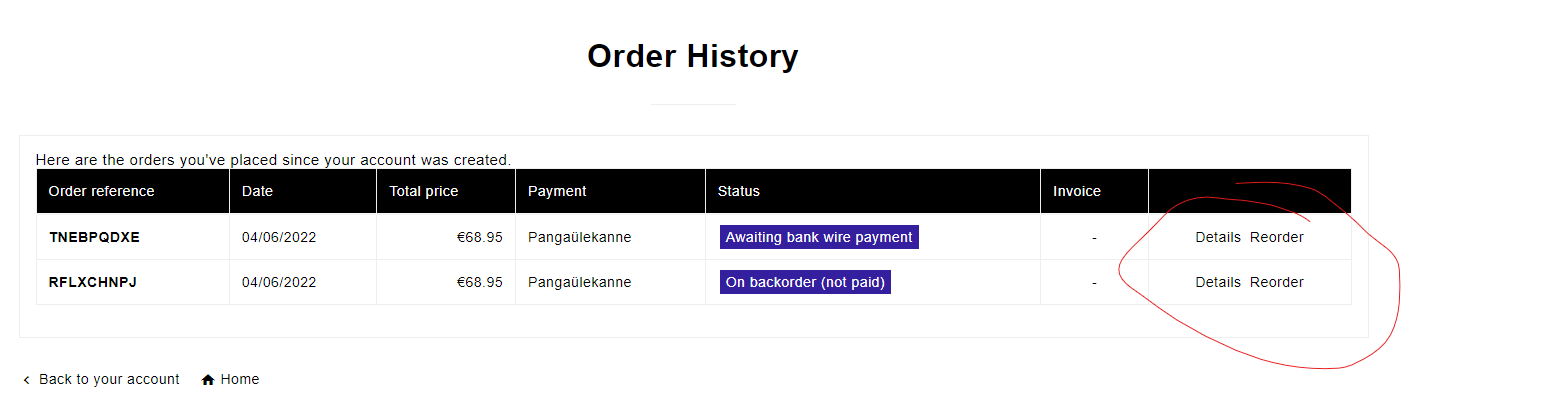Click the €68.95 price of order TNEBPQDXE
The image size is (1562, 417).
tap(479, 237)
